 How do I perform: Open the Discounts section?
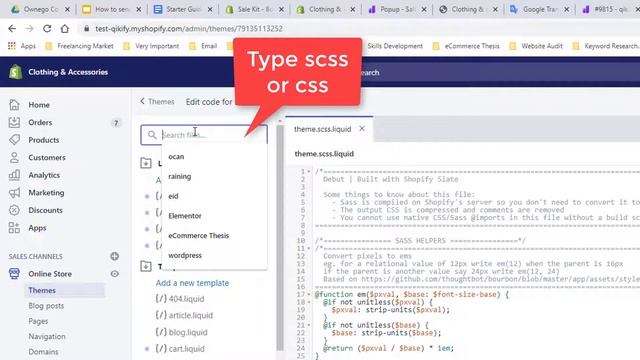pos(45,210)
